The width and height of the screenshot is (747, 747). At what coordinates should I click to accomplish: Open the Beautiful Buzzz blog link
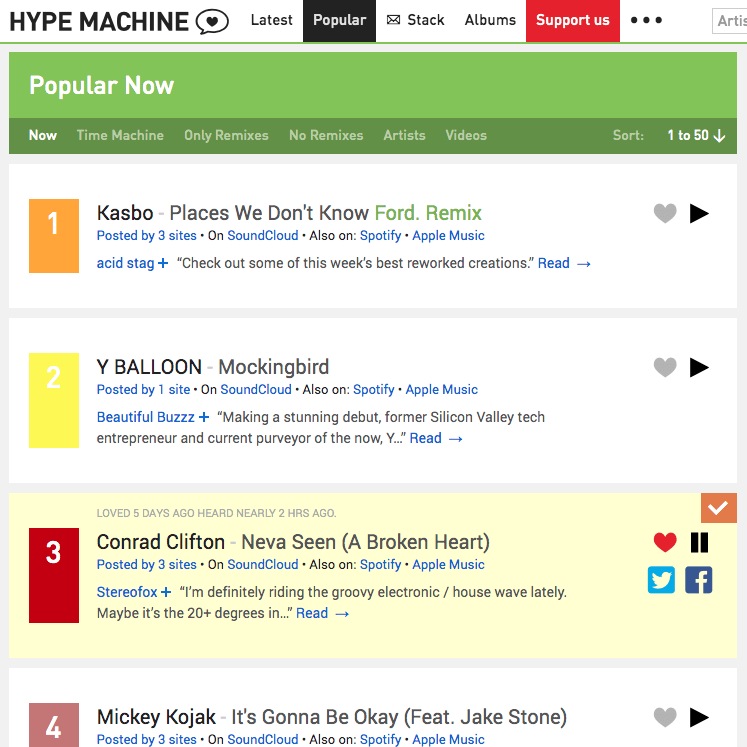[x=146, y=417]
